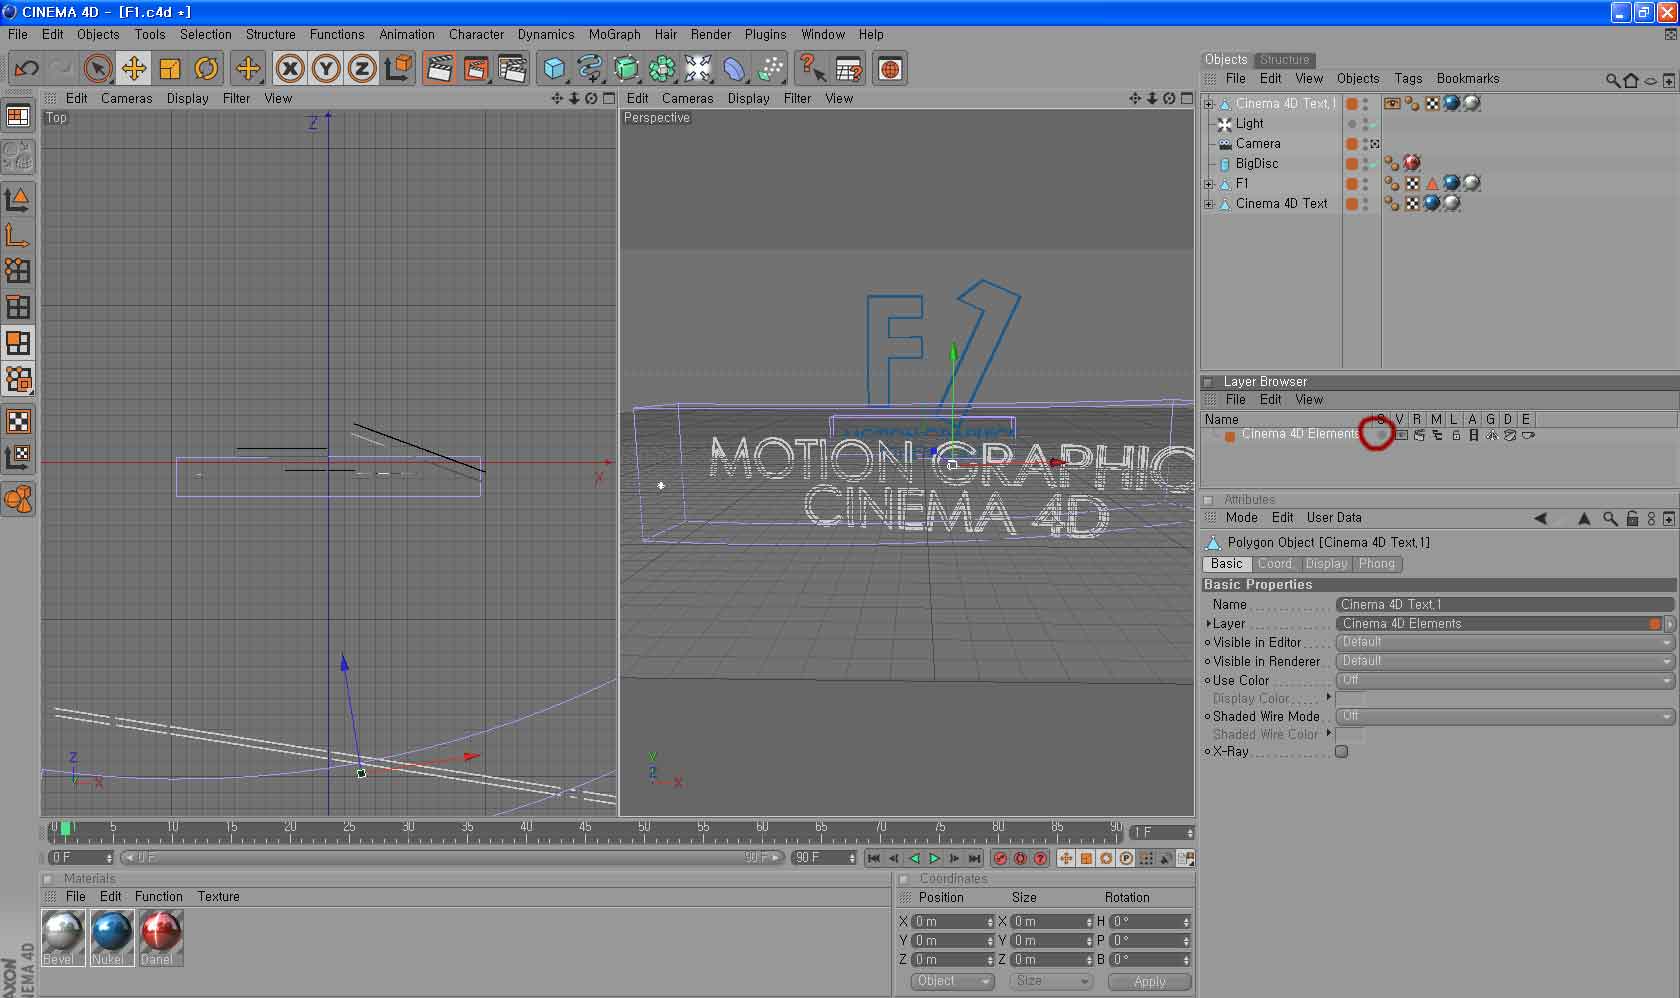
Task: Activate the Scale tool
Action: point(170,69)
